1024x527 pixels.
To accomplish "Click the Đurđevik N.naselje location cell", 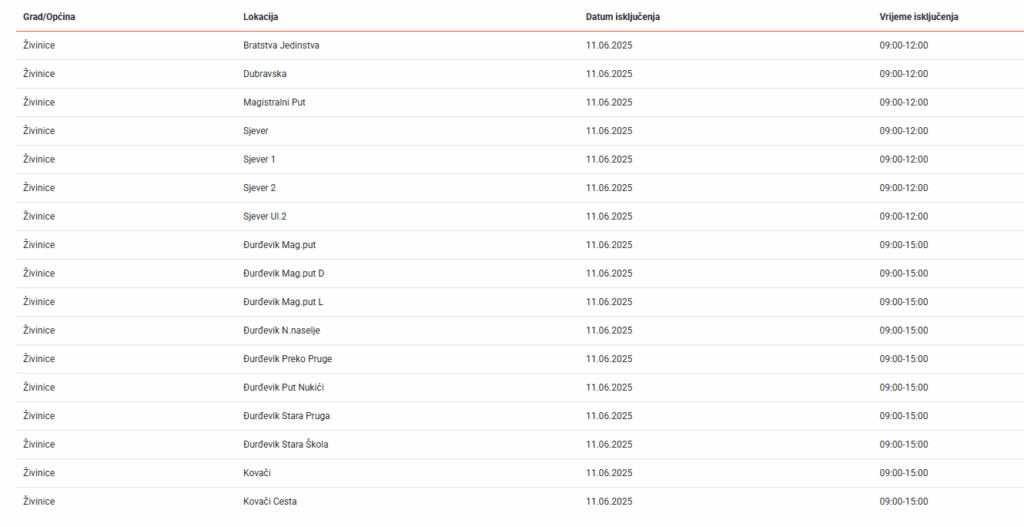I will point(281,330).
